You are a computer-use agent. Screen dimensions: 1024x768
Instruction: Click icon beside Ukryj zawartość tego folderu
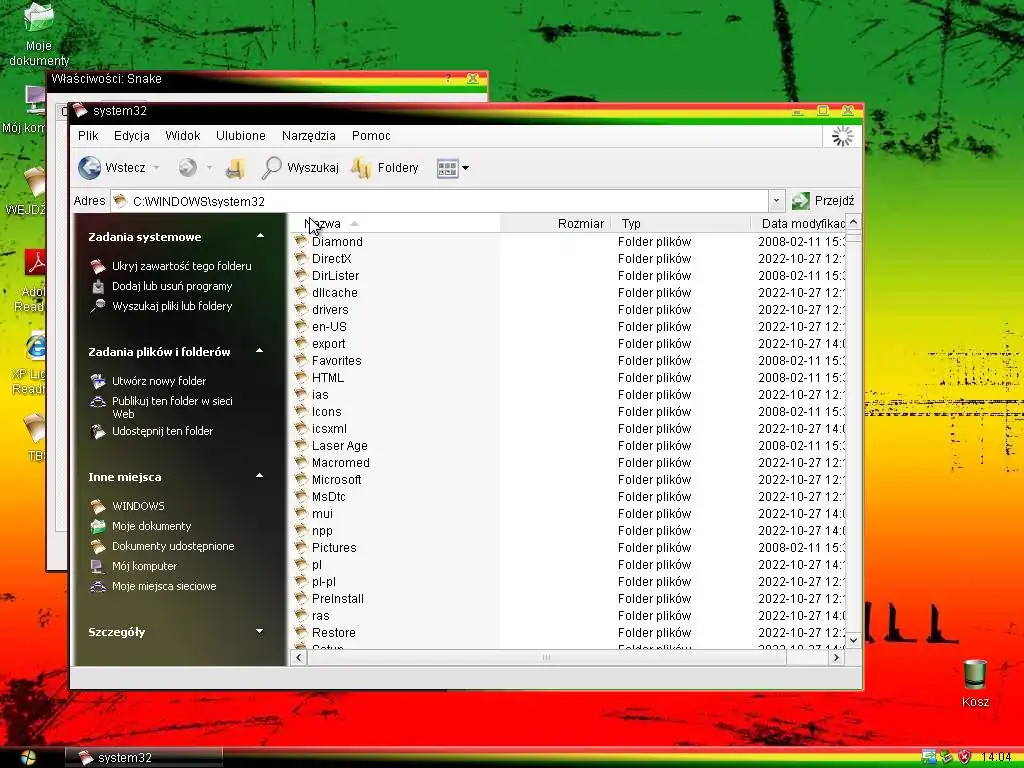click(98, 266)
